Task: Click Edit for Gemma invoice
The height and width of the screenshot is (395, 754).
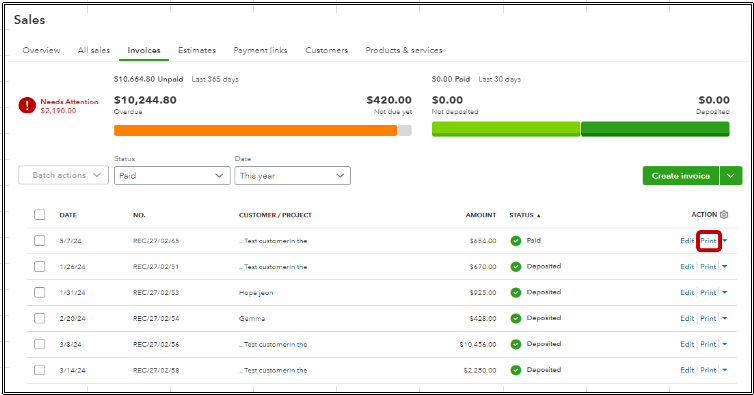Action: coord(687,319)
